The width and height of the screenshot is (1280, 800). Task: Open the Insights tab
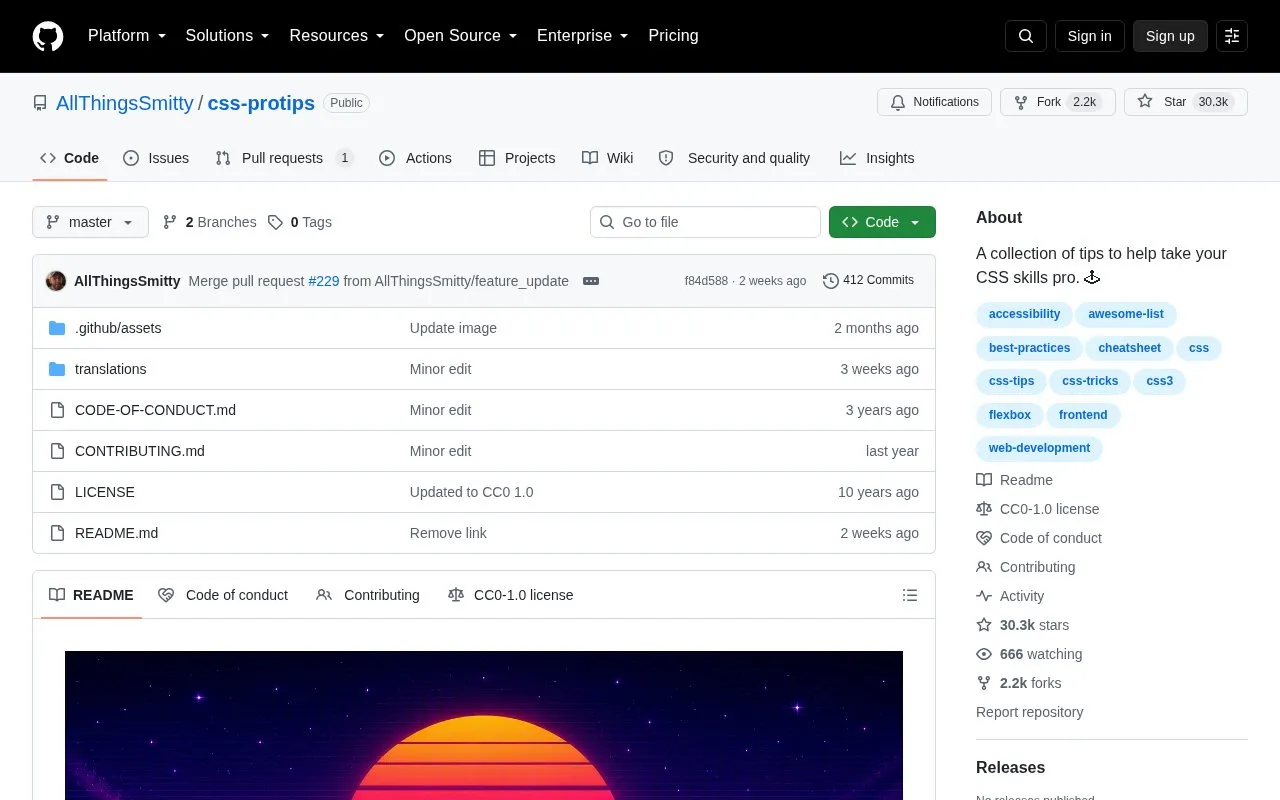pyautogui.click(x=877, y=158)
